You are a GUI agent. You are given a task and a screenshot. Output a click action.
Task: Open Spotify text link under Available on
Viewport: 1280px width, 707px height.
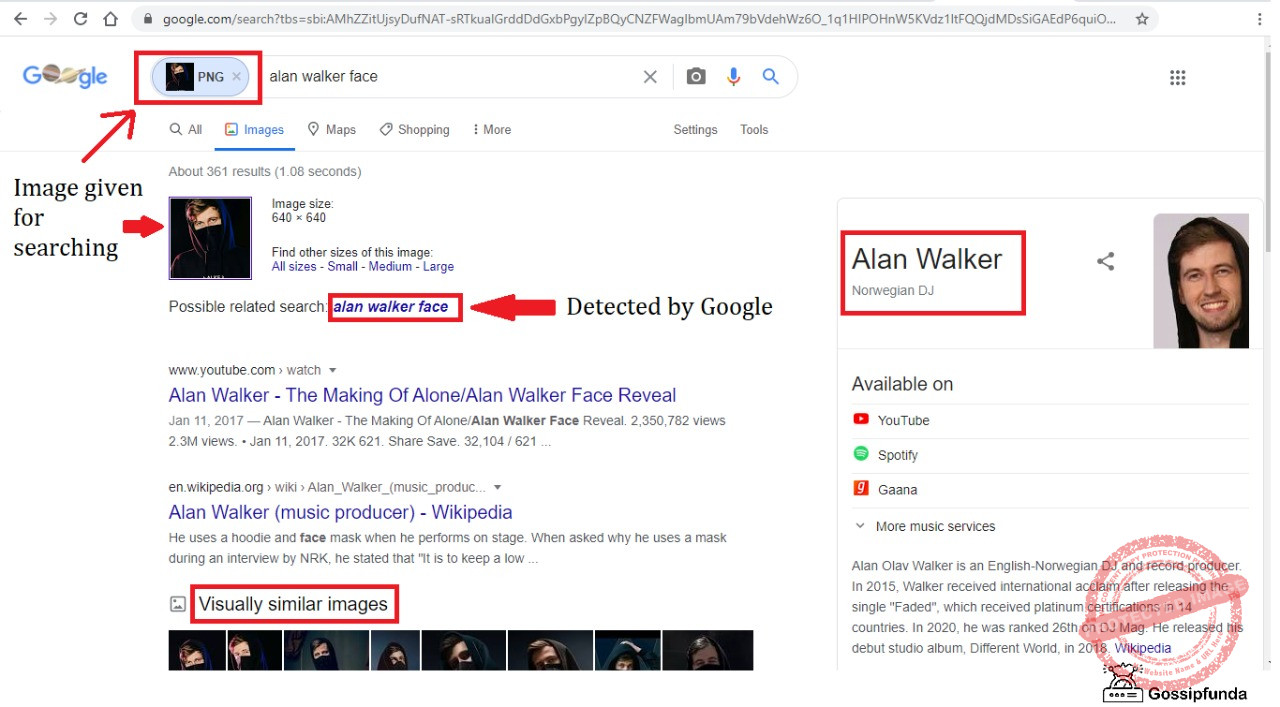pos(897,455)
